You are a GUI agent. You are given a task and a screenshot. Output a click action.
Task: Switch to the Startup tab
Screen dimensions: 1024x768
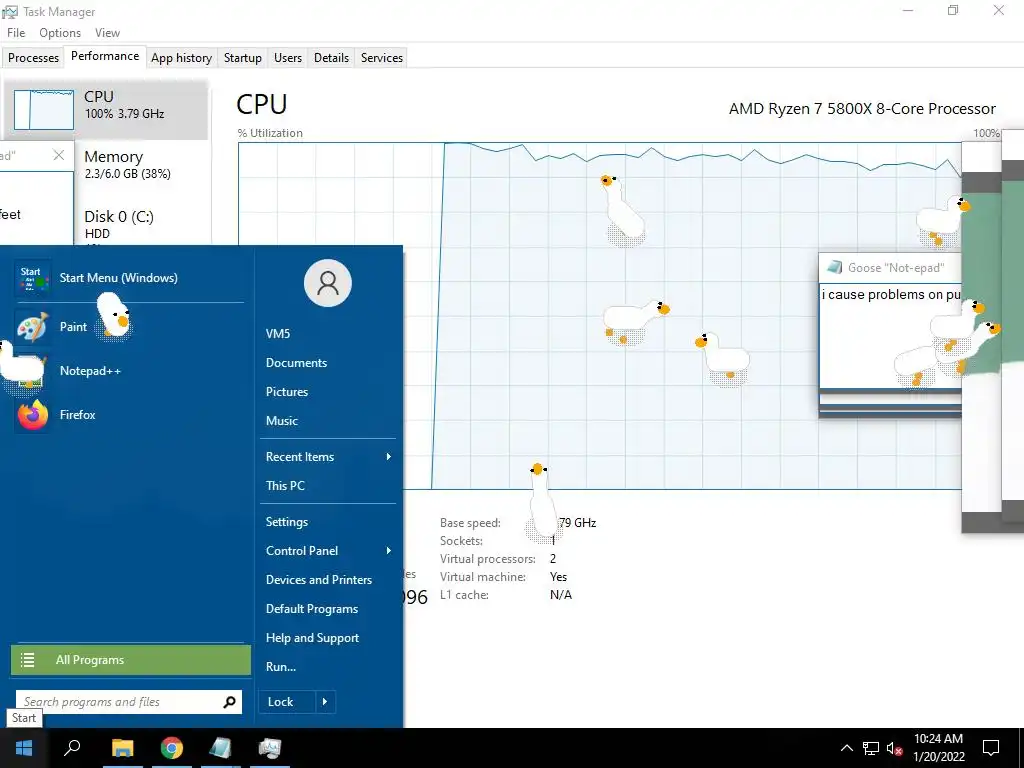click(242, 57)
